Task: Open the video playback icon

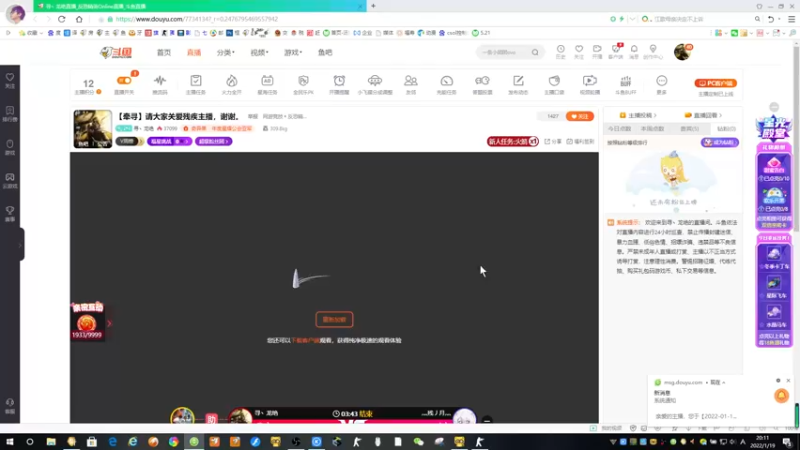Action: click(590, 81)
